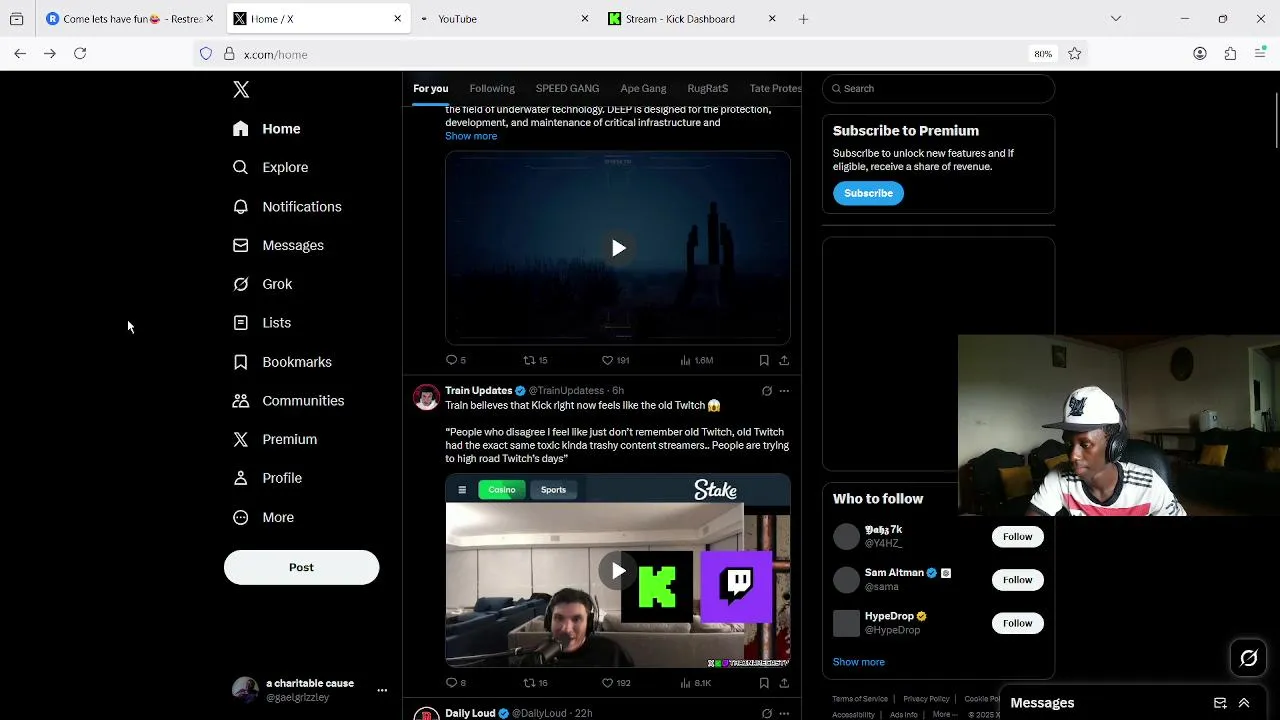
Task: Switch to the RugRatS tab
Action: click(x=708, y=89)
